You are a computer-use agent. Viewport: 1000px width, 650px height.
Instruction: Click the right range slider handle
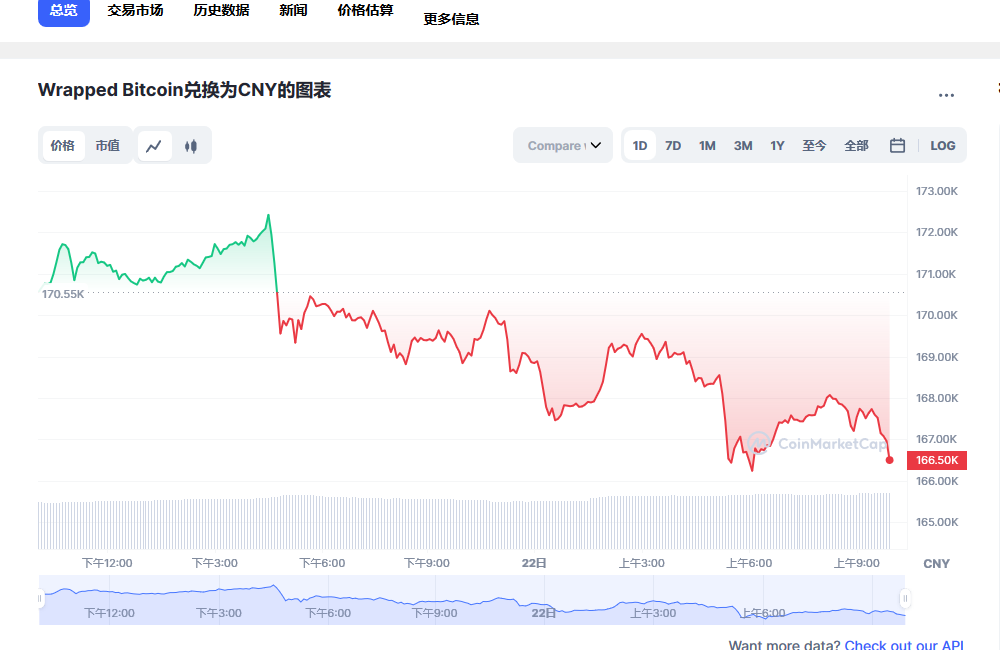pos(904,598)
